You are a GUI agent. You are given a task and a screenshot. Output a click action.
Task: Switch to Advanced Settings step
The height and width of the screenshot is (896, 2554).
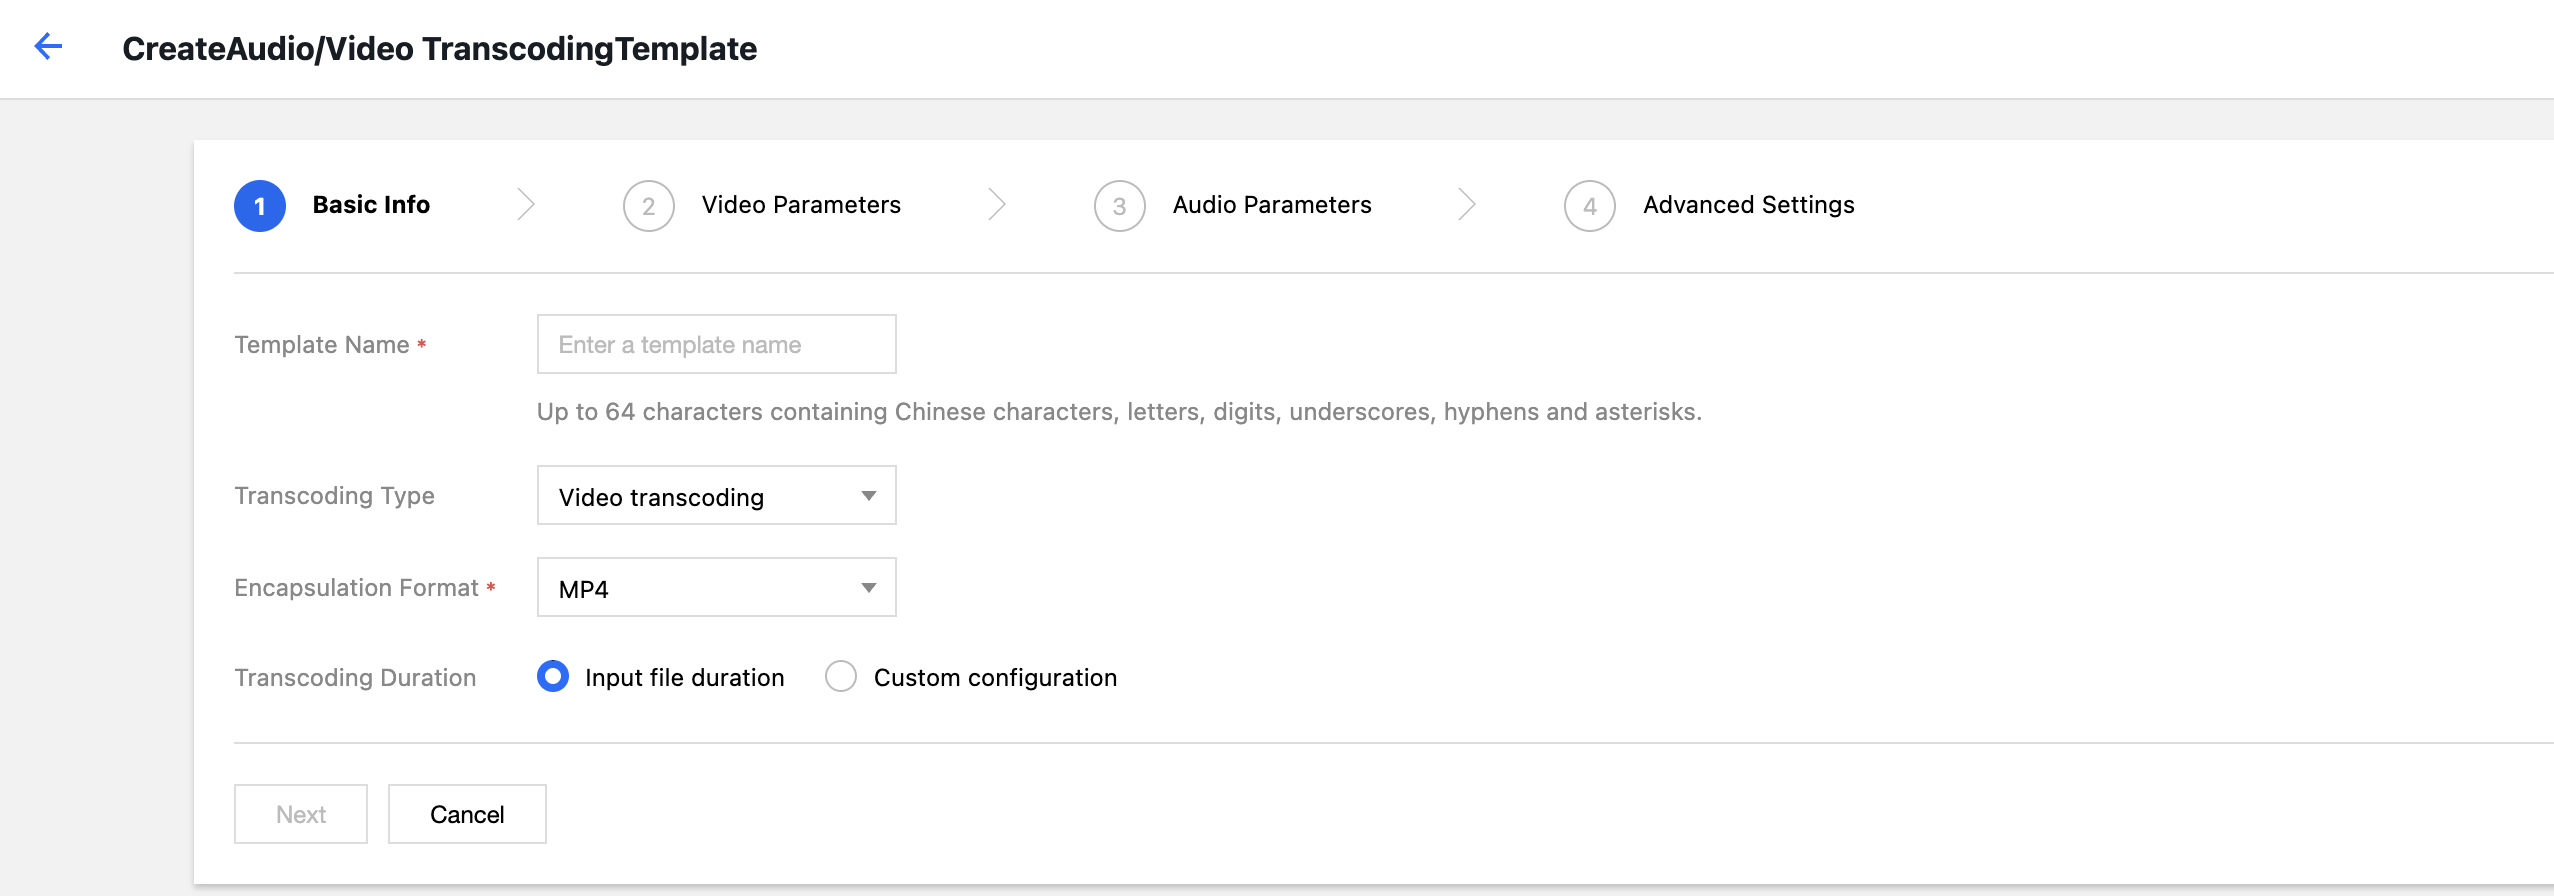pyautogui.click(x=1747, y=205)
